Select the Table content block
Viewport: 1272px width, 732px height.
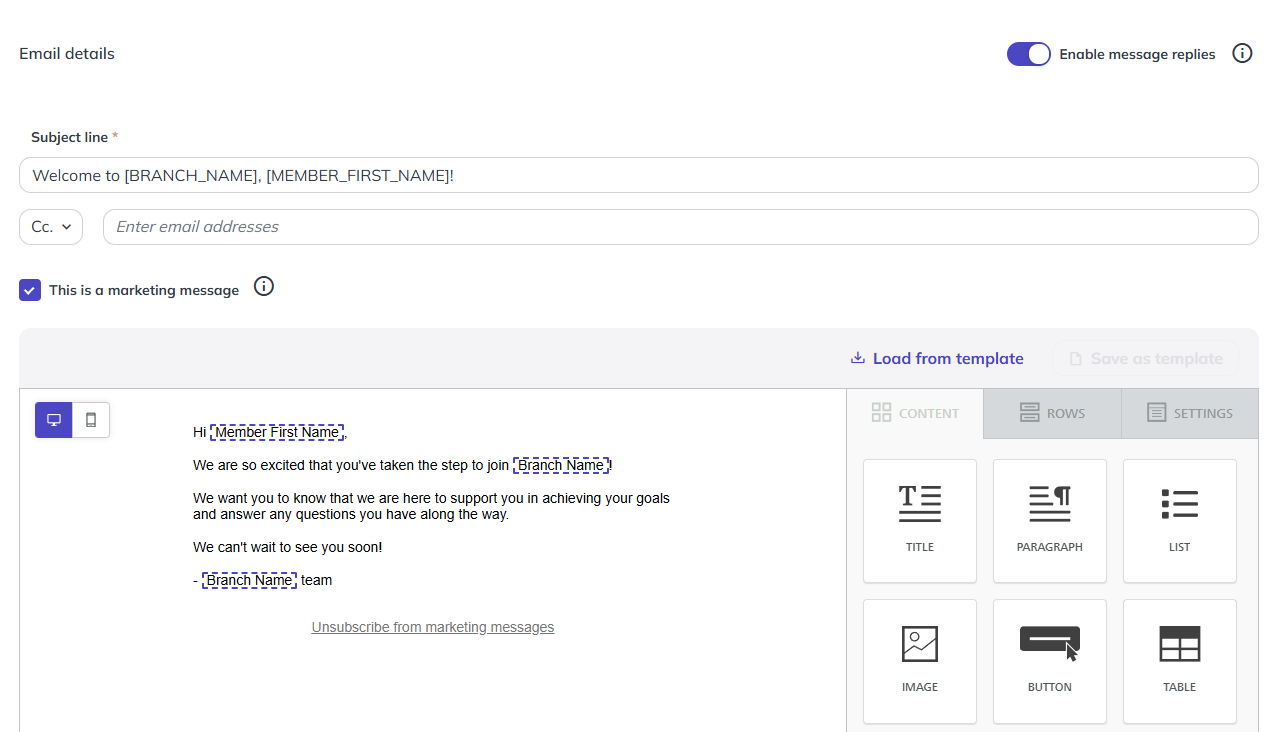coord(1180,661)
